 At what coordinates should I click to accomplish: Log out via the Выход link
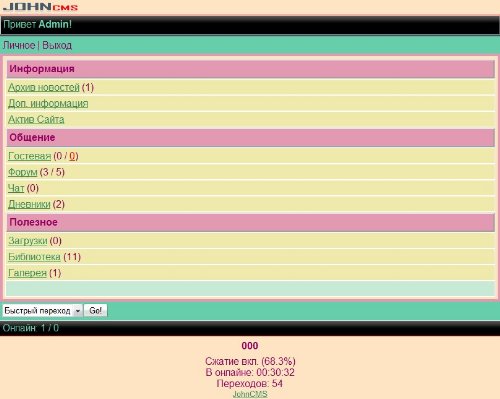(57, 45)
